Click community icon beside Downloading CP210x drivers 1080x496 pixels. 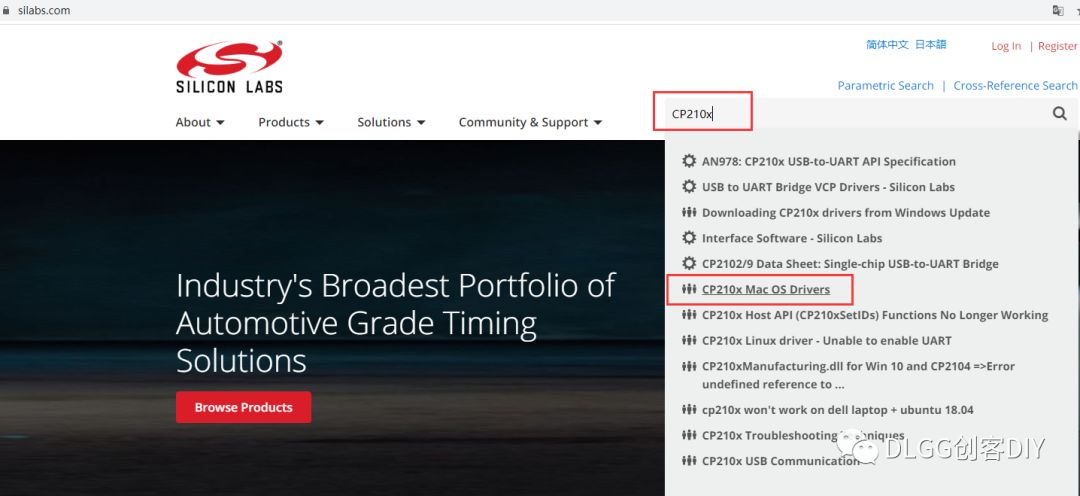click(x=689, y=212)
